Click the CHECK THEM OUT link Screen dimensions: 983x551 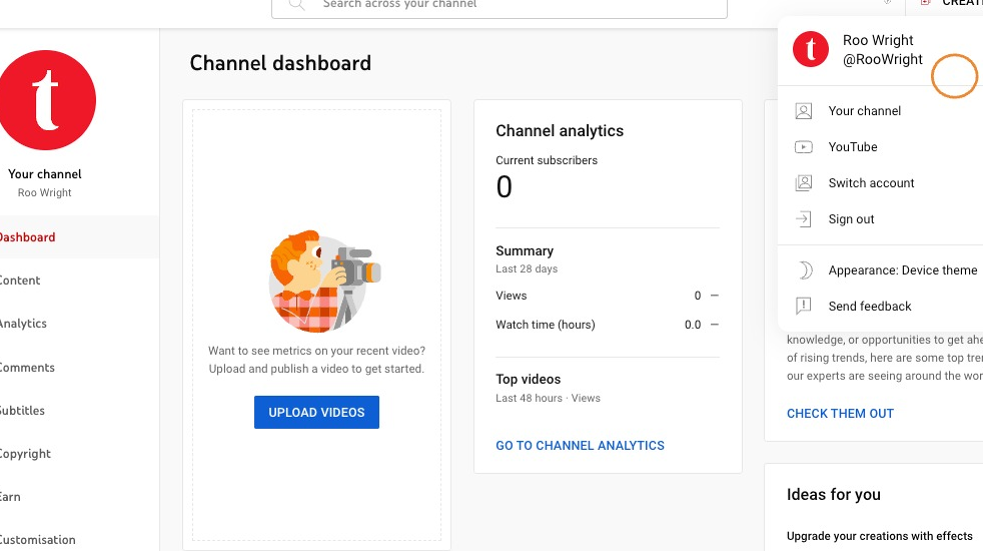coord(840,414)
